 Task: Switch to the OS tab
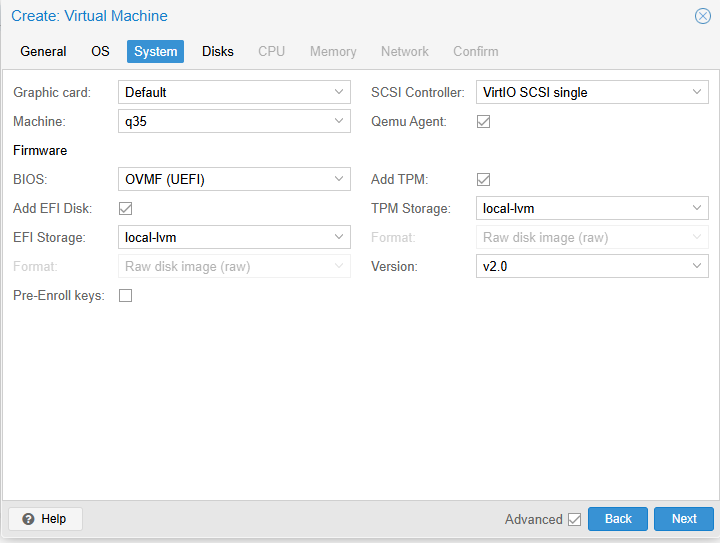(100, 51)
